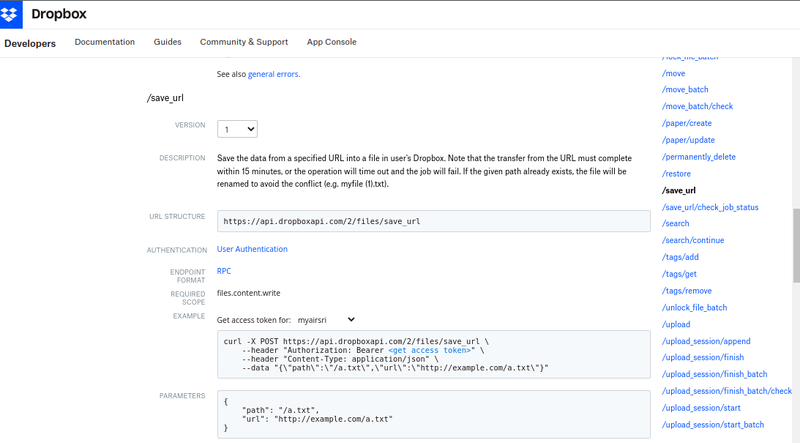The height and width of the screenshot is (443, 800).
Task: Jump to /paper/update in sidebar
Action: (688, 140)
